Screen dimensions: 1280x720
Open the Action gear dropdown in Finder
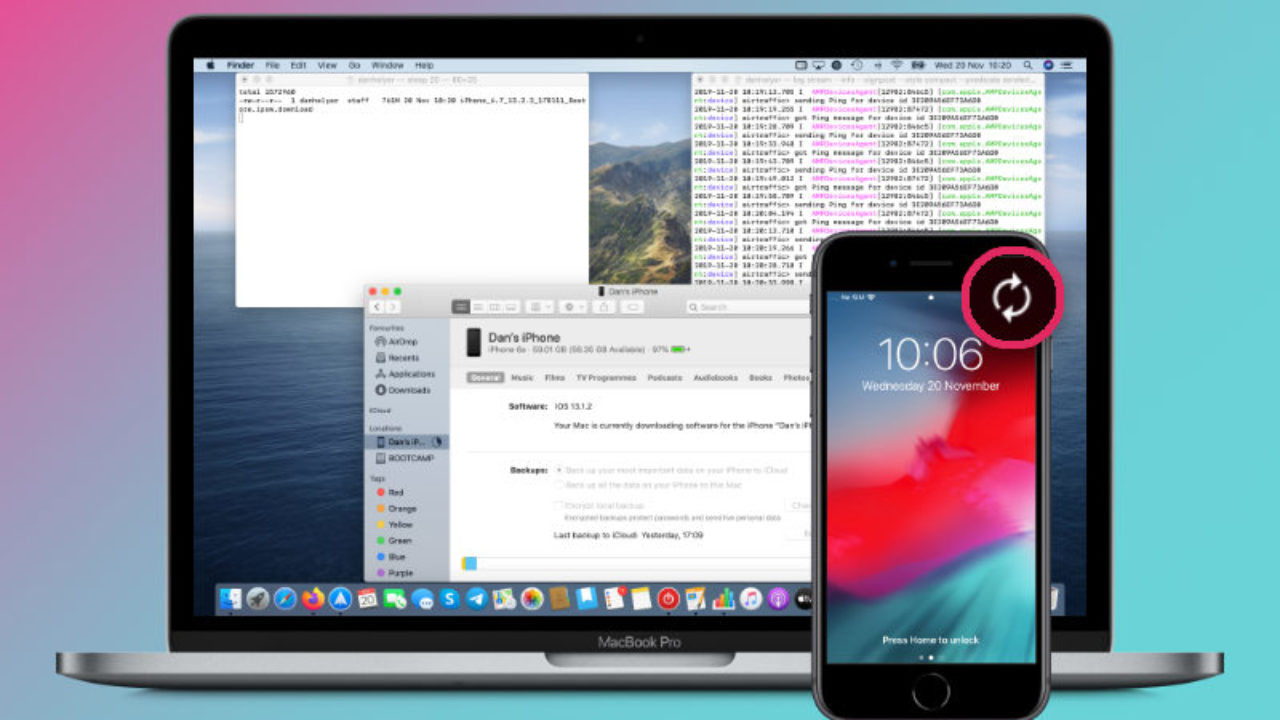pos(574,307)
